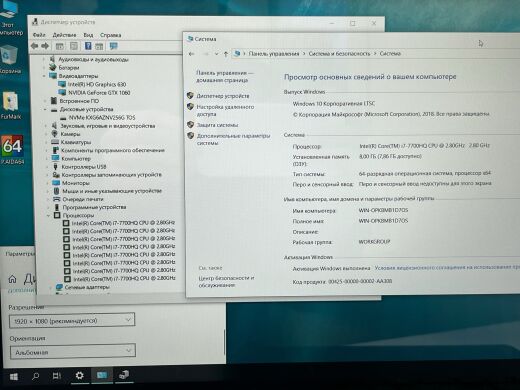Collapse the 'Дисковые устройства' tree node

(x=45, y=109)
